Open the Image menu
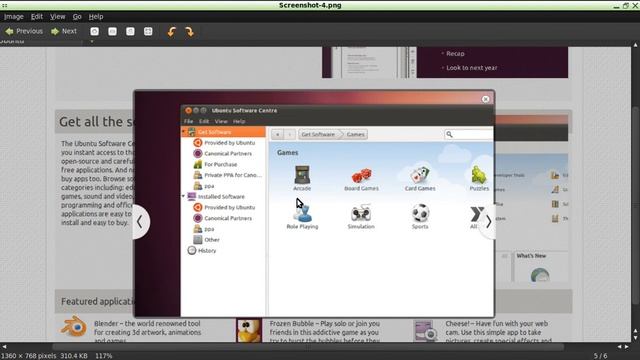The image size is (640, 360). coord(13,17)
